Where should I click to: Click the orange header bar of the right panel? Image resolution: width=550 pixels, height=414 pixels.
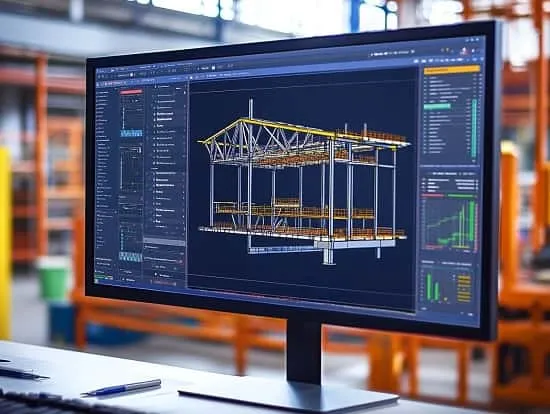[452, 70]
